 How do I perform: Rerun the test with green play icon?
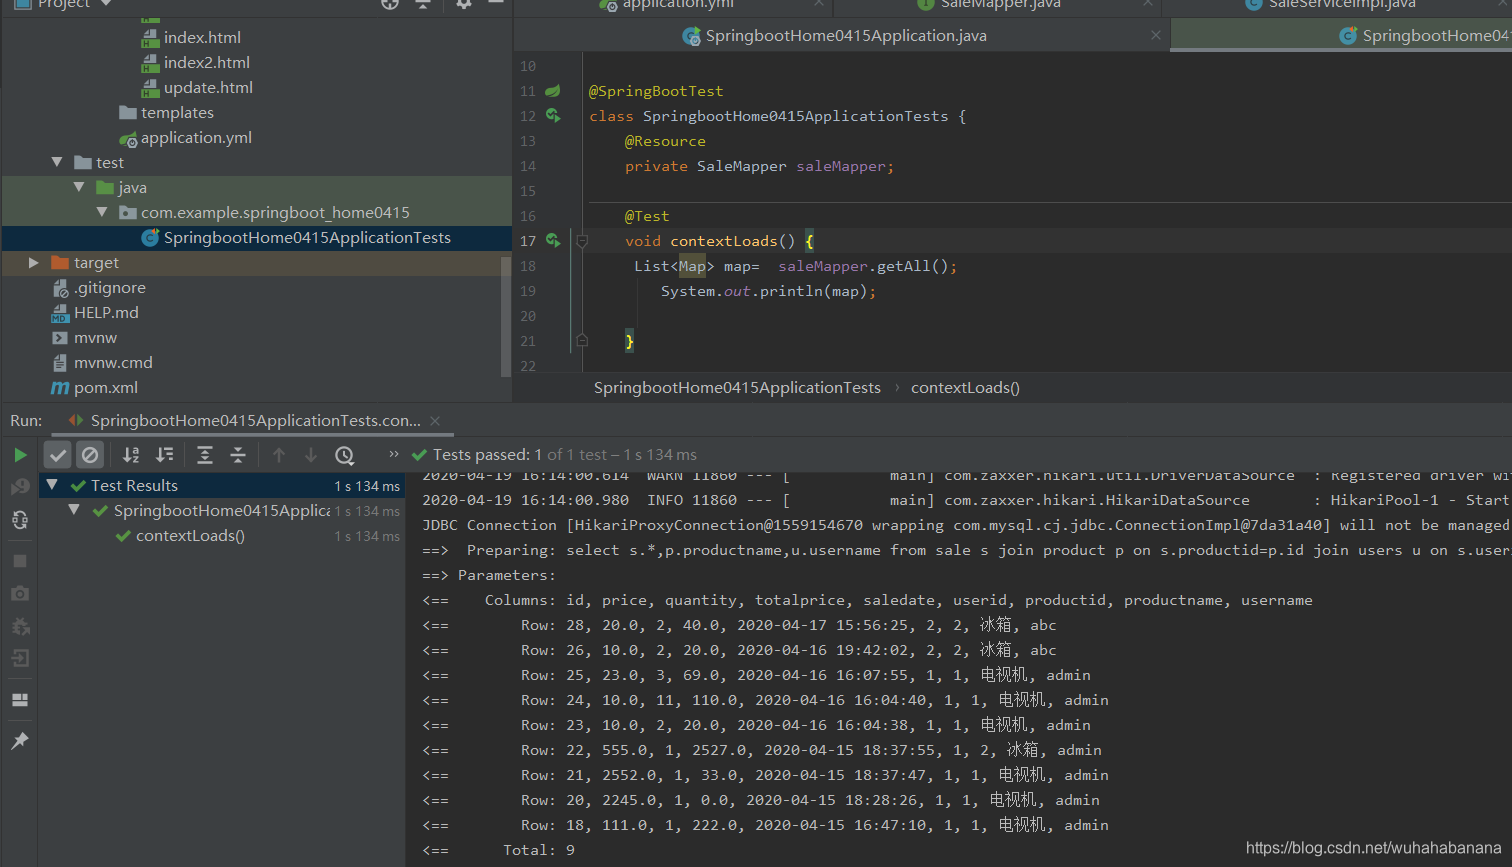tap(20, 455)
